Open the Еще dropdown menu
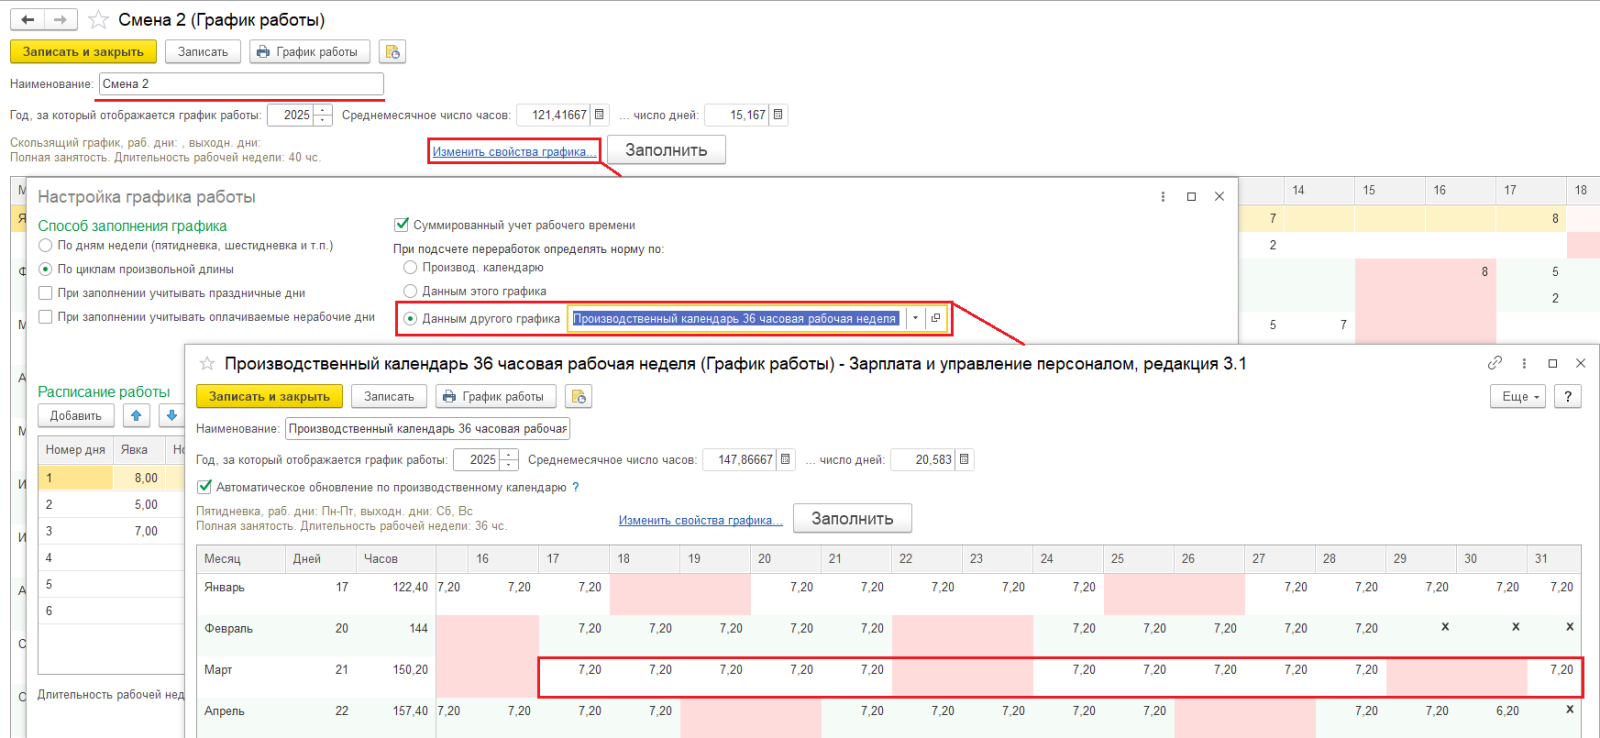This screenshot has width=1600, height=738. [x=1518, y=397]
